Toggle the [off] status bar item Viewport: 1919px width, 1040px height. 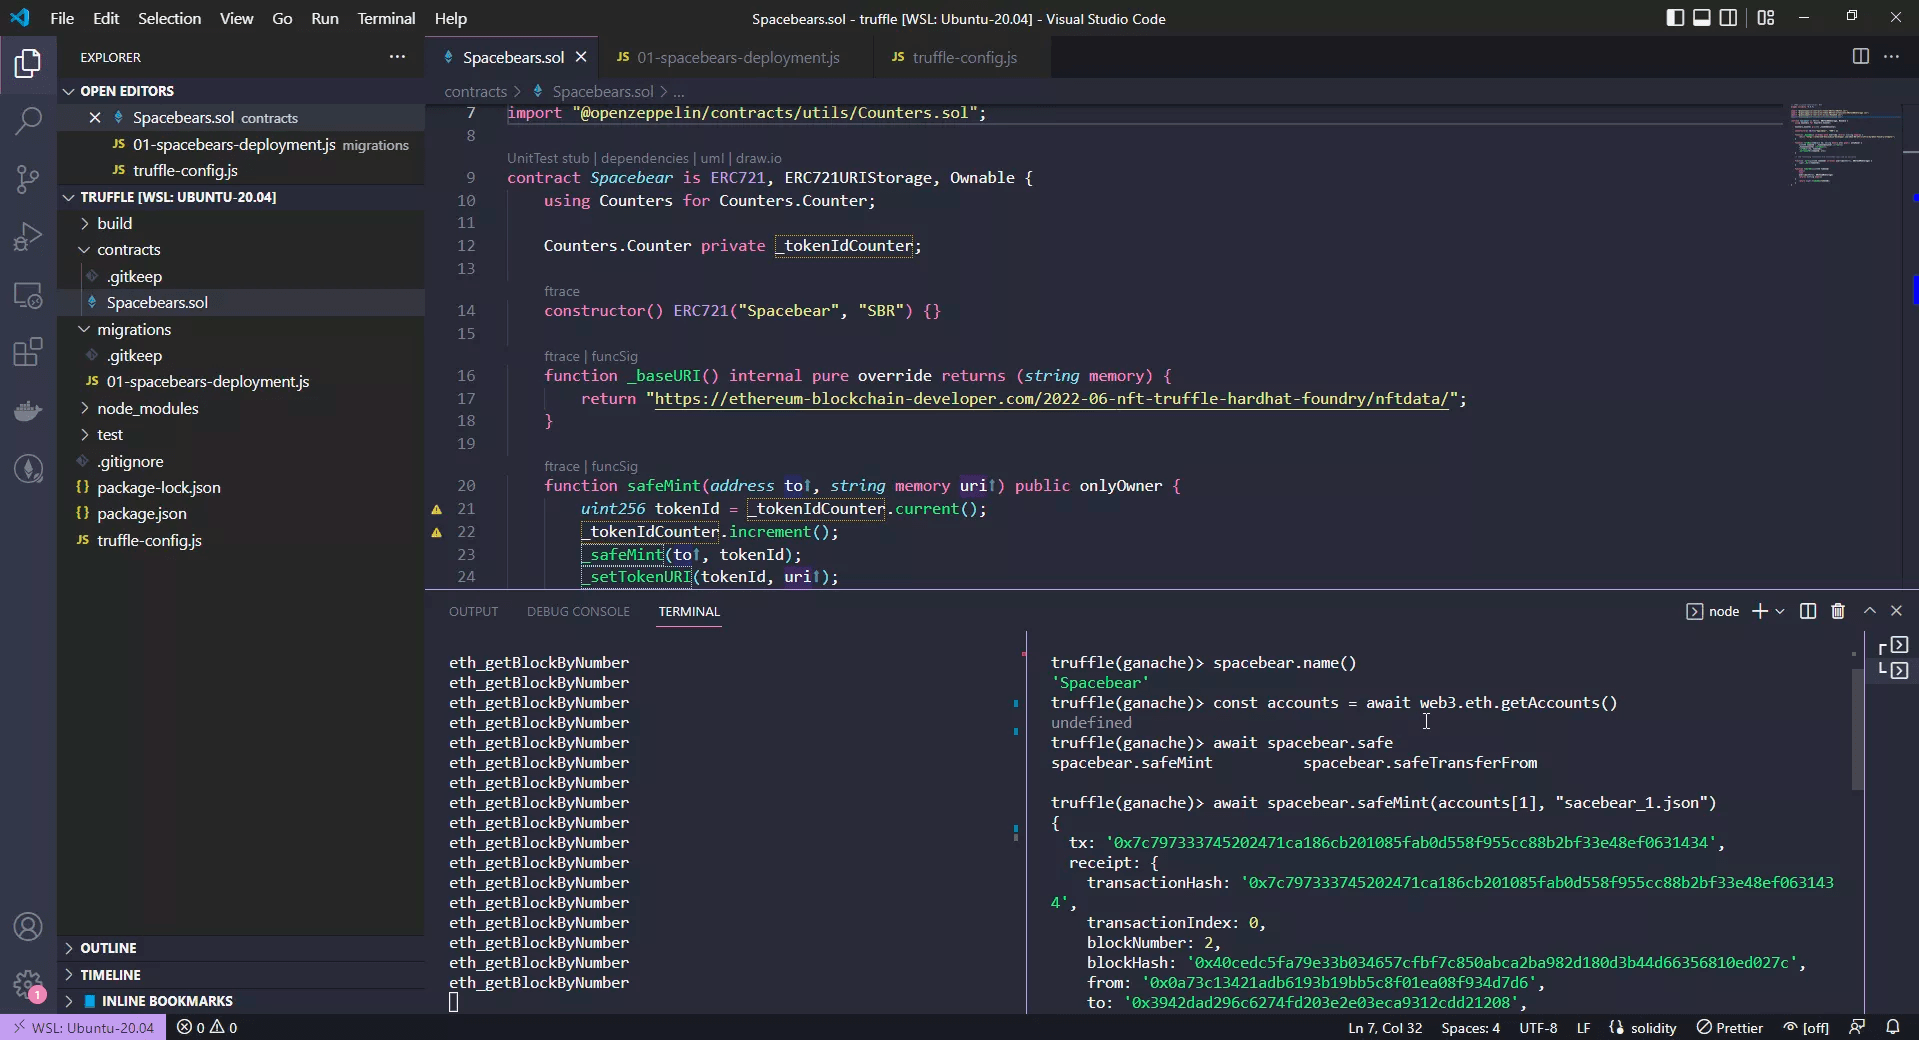1806,1027
